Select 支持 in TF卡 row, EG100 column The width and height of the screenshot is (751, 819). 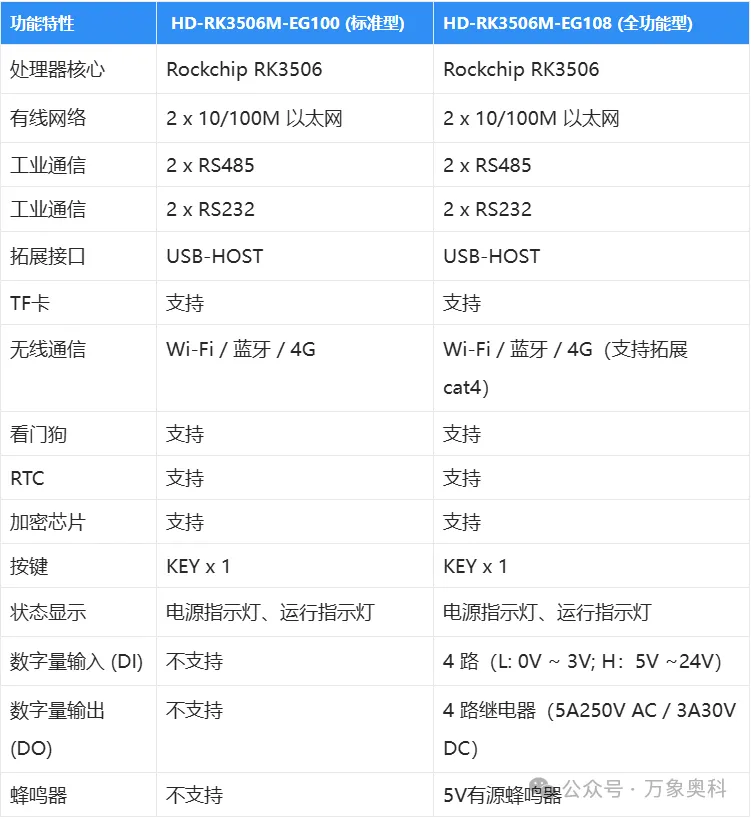(185, 303)
